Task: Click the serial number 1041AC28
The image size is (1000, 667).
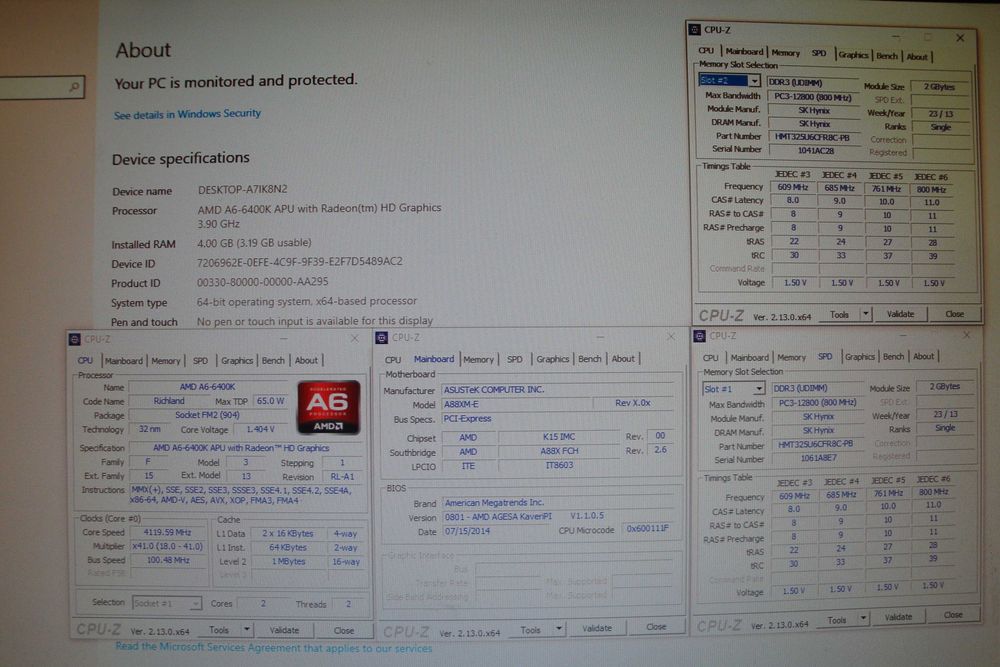Action: click(x=815, y=151)
